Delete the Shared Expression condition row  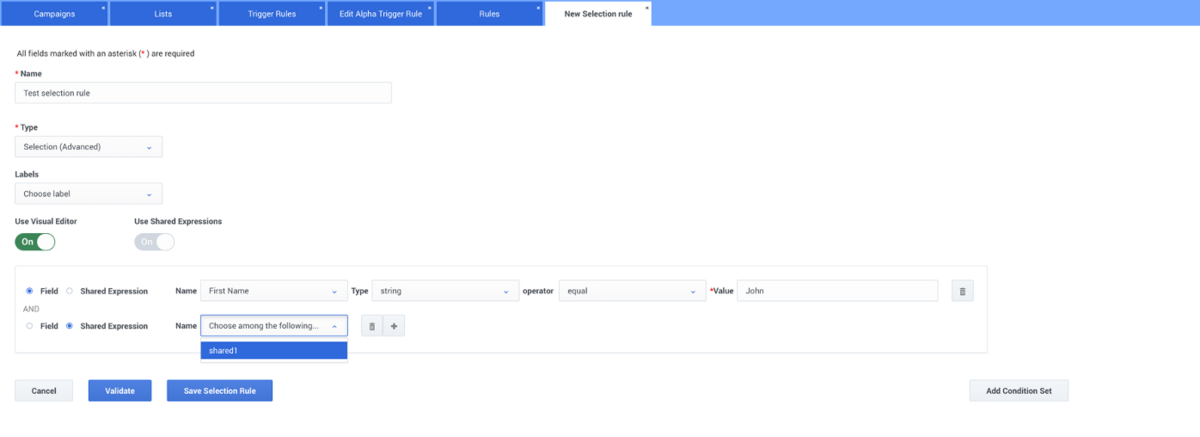click(x=371, y=326)
